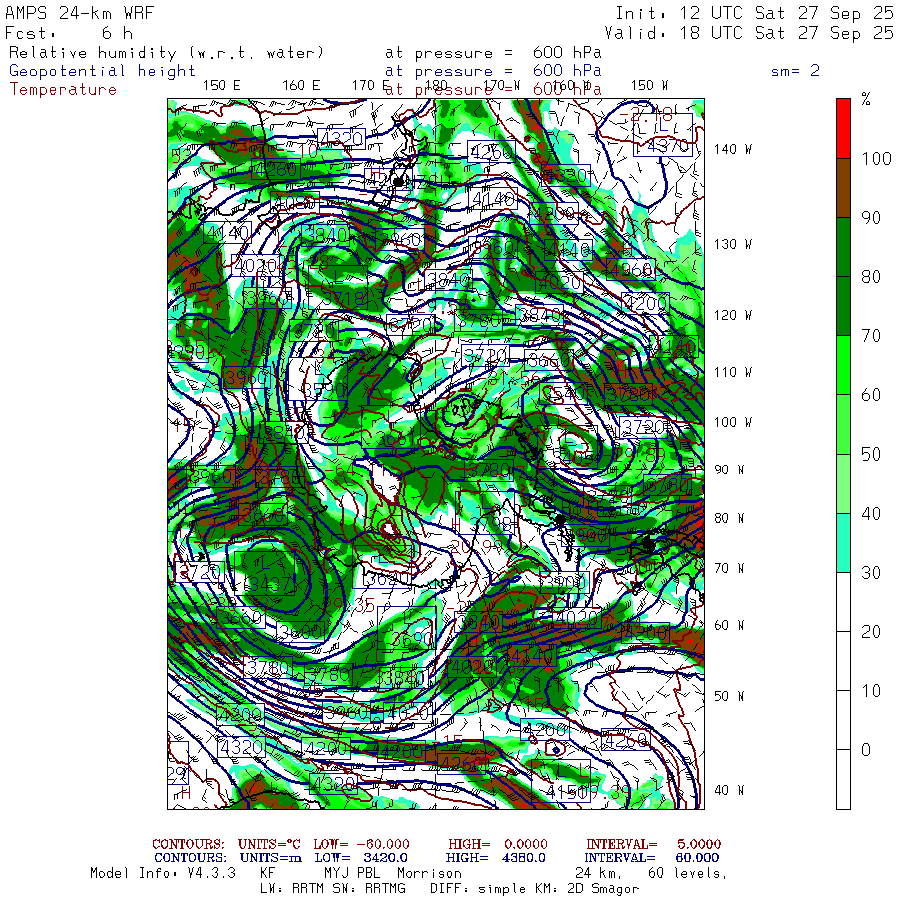Click the 'Morrison' microphysics text
Viewport: 900px width, 900px height.
pyautogui.click(x=429, y=873)
